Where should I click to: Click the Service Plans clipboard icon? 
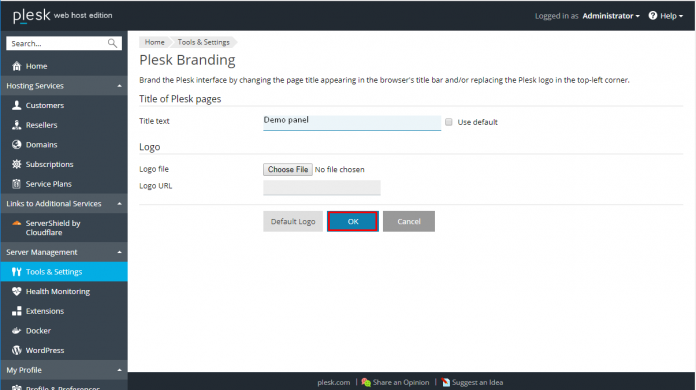pos(16,184)
